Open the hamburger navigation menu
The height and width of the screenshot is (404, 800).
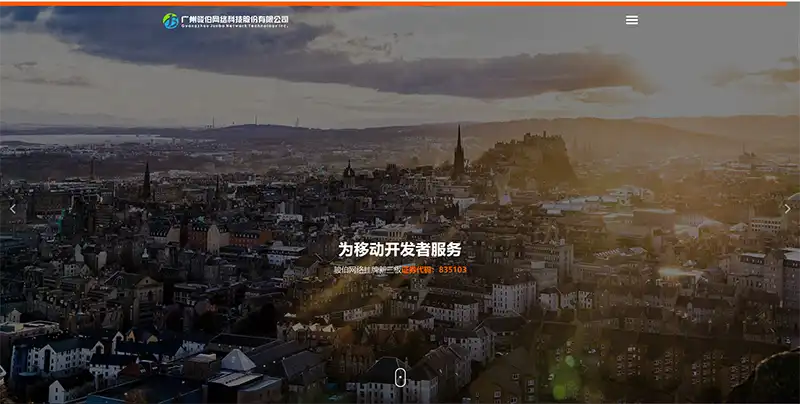tap(631, 20)
